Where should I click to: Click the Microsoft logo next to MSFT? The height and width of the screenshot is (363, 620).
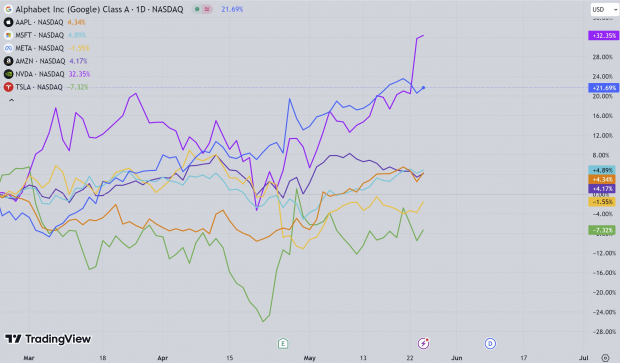tap(8, 35)
